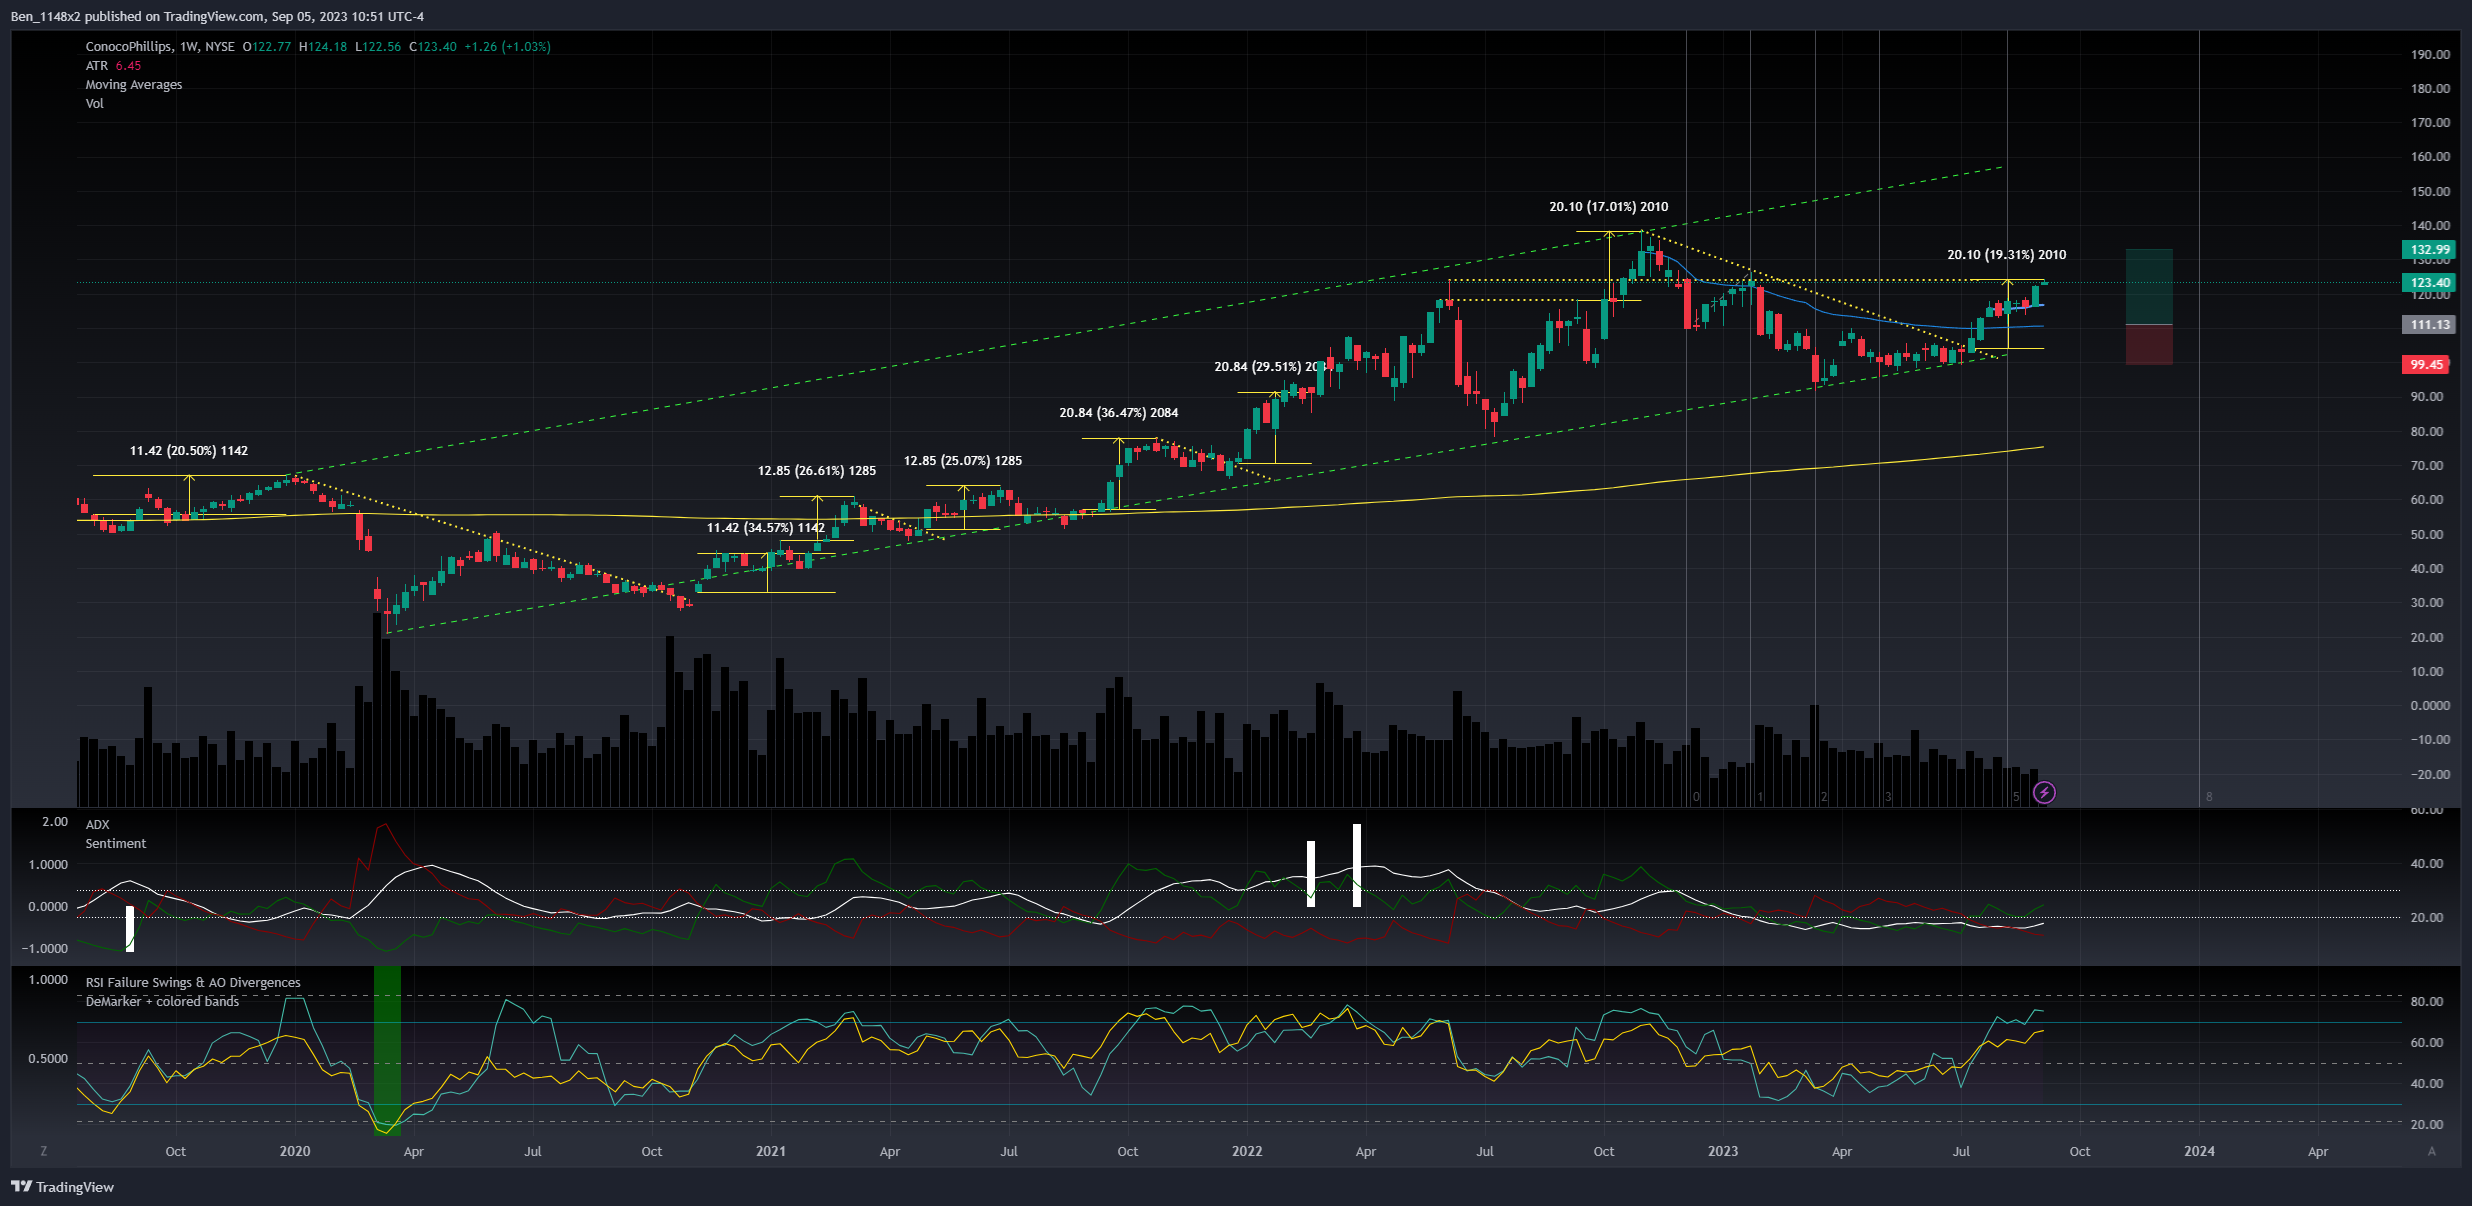Click the 2.00 label in ADX pane
The image size is (2472, 1206).
pos(55,822)
